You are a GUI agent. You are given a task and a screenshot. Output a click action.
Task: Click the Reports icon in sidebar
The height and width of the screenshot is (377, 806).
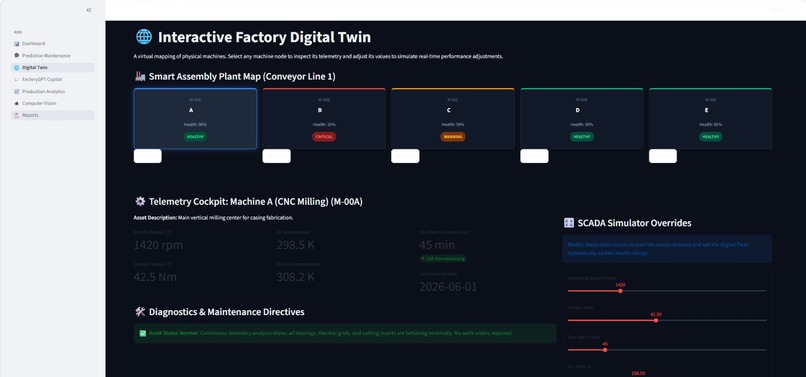(16, 115)
